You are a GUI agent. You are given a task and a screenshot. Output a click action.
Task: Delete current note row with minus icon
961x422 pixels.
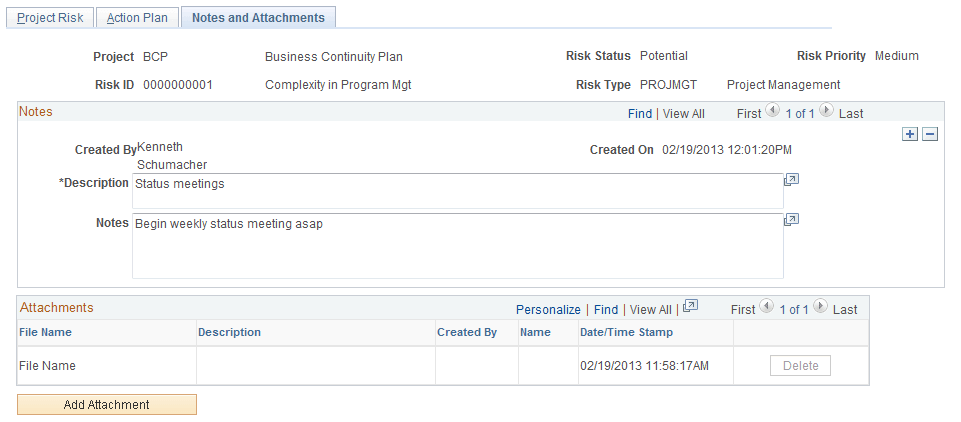pos(929,135)
